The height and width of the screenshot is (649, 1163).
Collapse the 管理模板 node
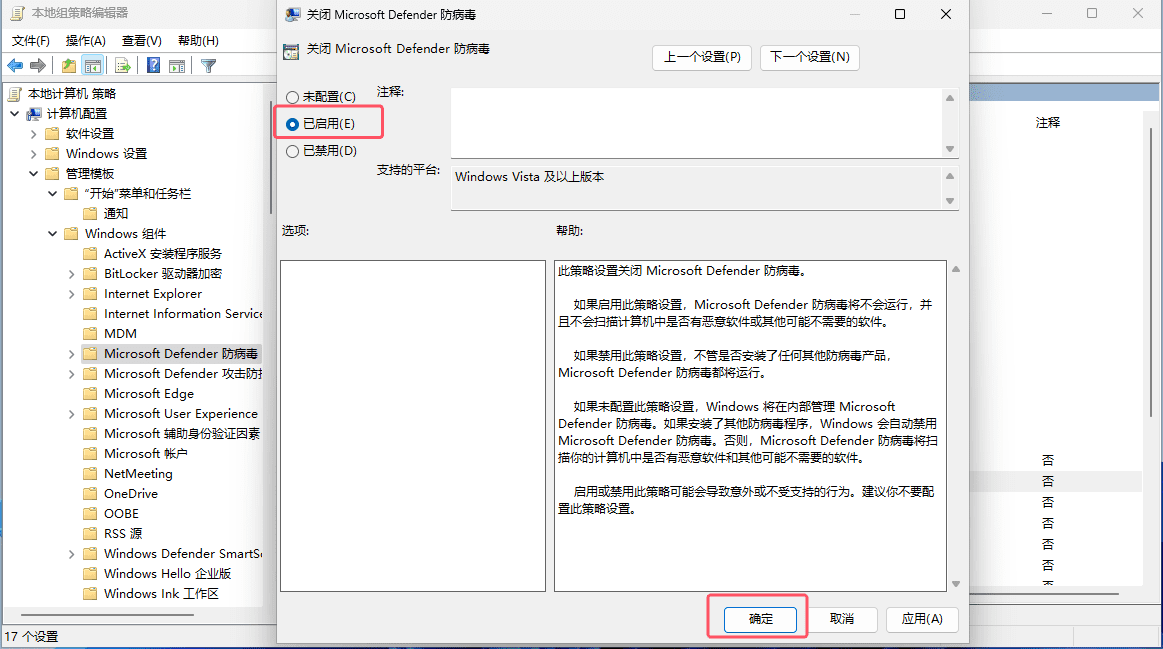(x=33, y=174)
